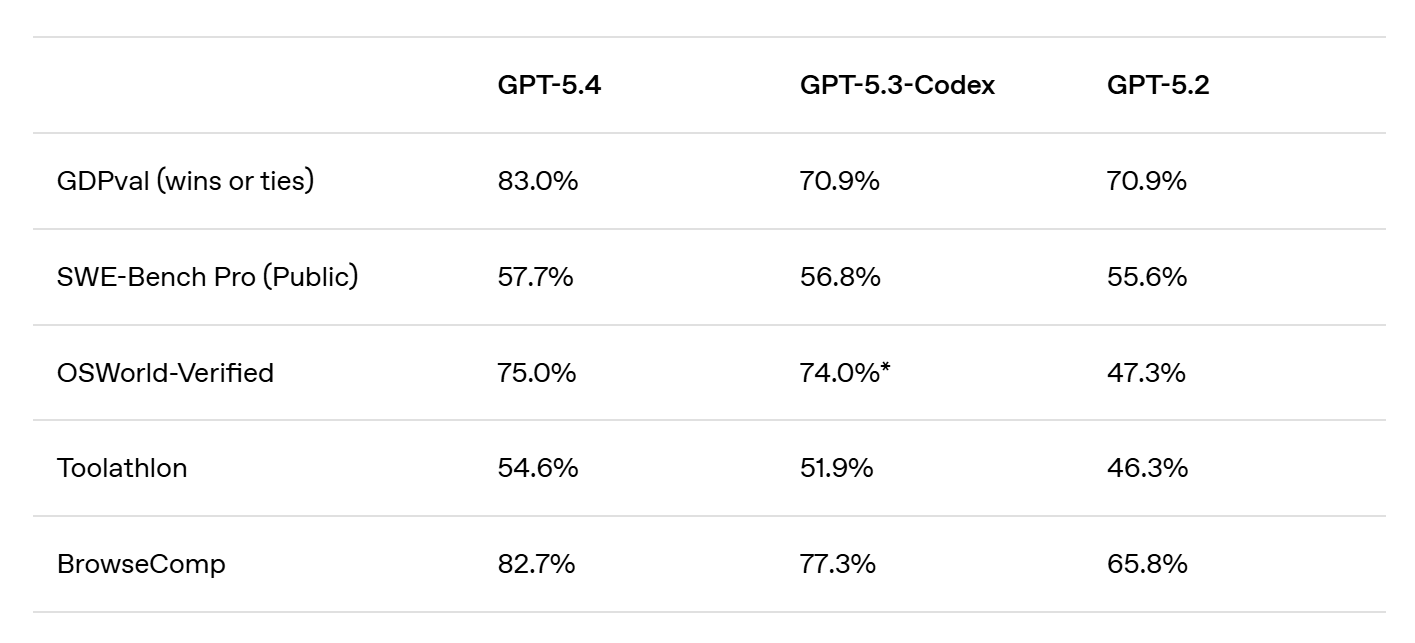Click the 46.3% Toolathlon value
This screenshot has width=1415, height=643.
pyautogui.click(x=1147, y=468)
